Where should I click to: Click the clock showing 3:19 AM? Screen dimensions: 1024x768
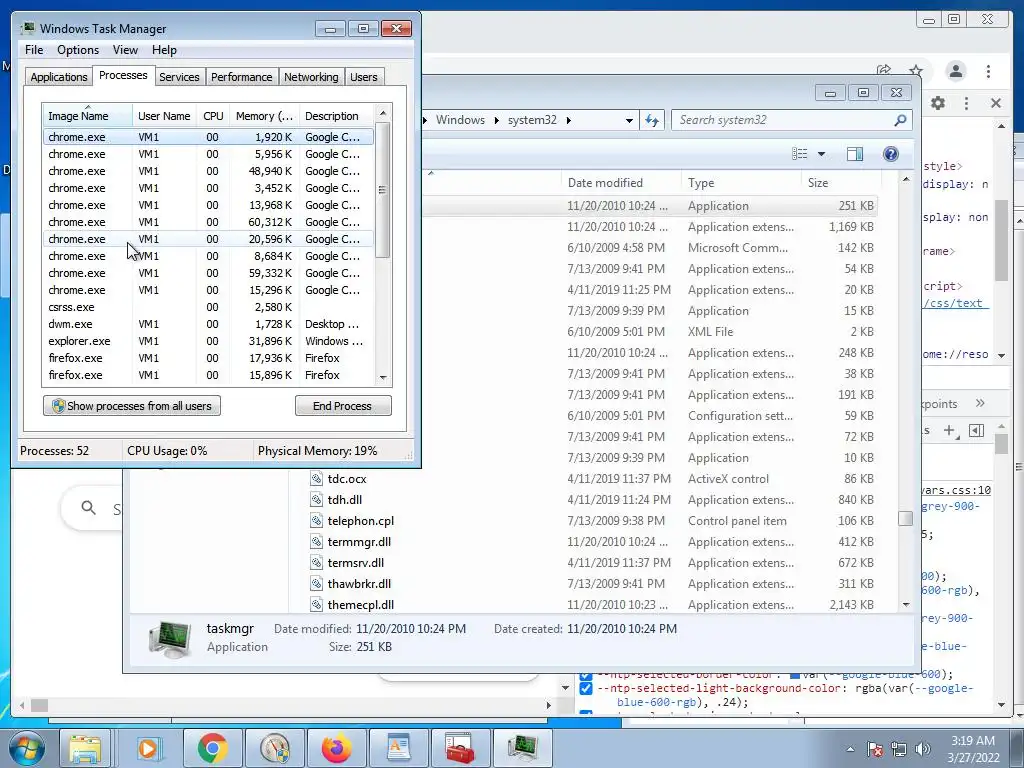point(972,741)
